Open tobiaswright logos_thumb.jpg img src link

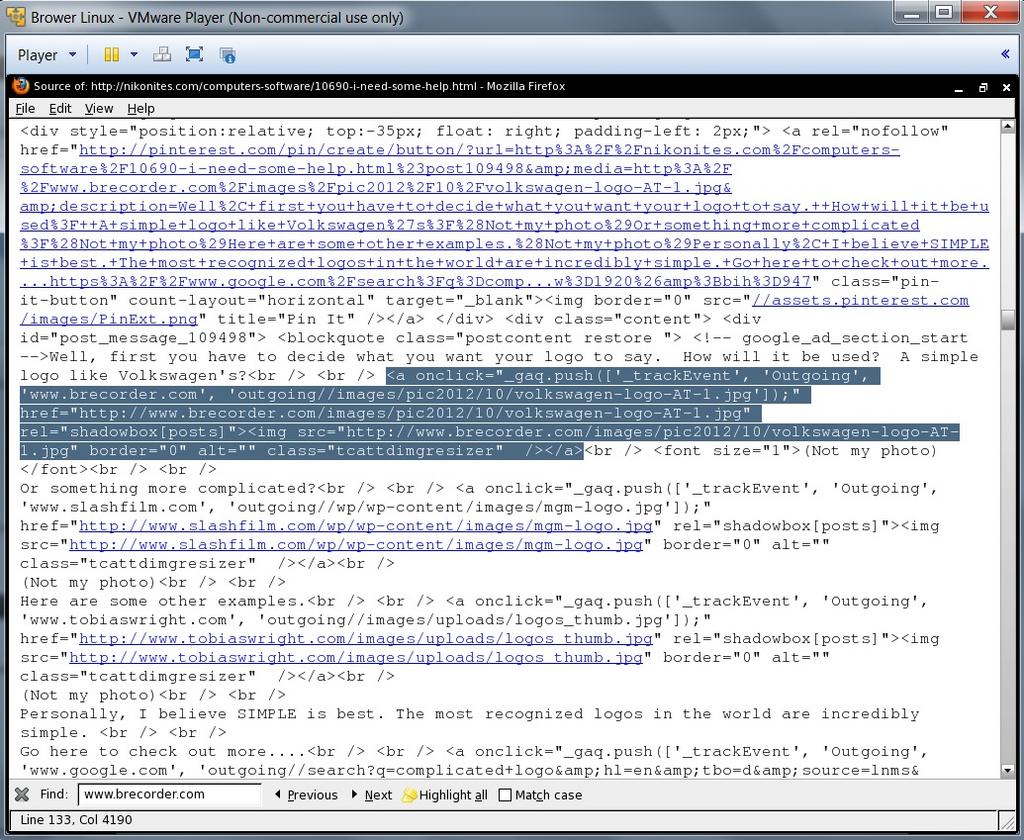click(x=356, y=658)
